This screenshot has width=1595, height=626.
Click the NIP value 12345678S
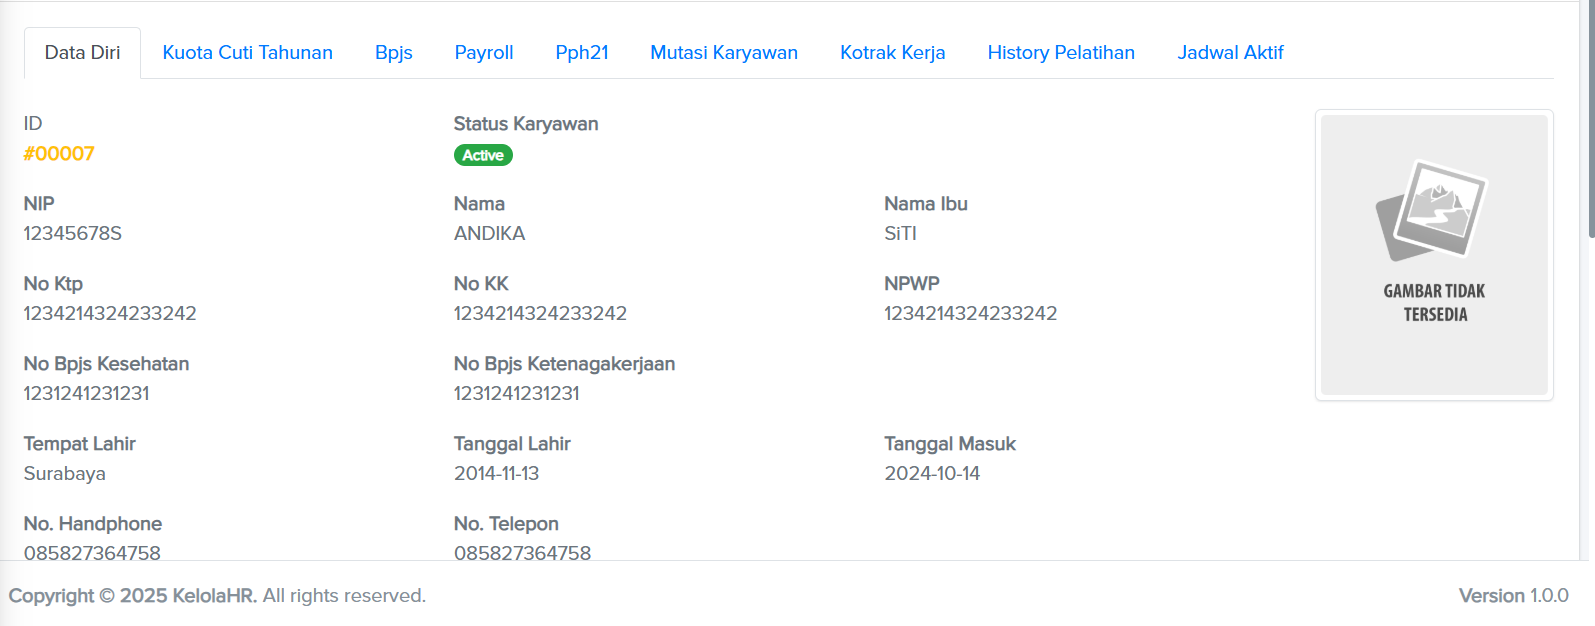72,234
